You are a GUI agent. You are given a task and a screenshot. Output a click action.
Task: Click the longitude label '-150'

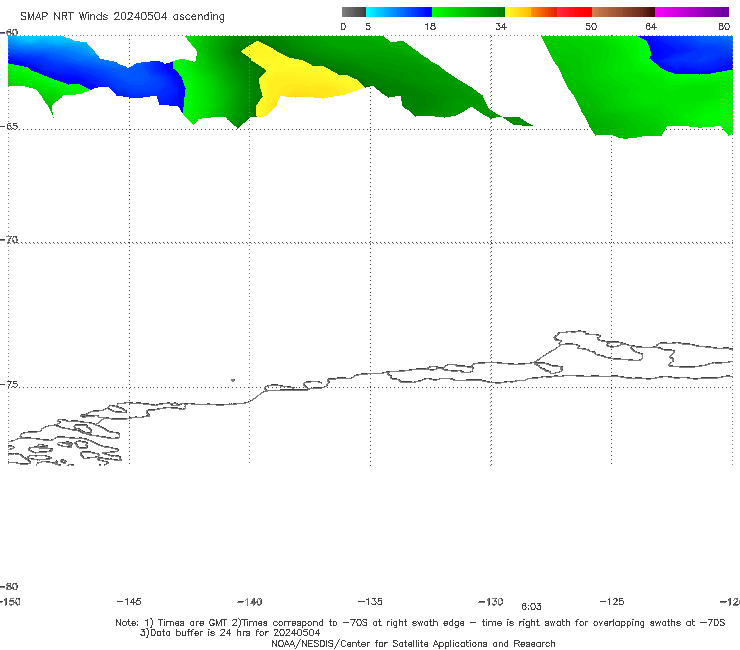tap(10, 601)
